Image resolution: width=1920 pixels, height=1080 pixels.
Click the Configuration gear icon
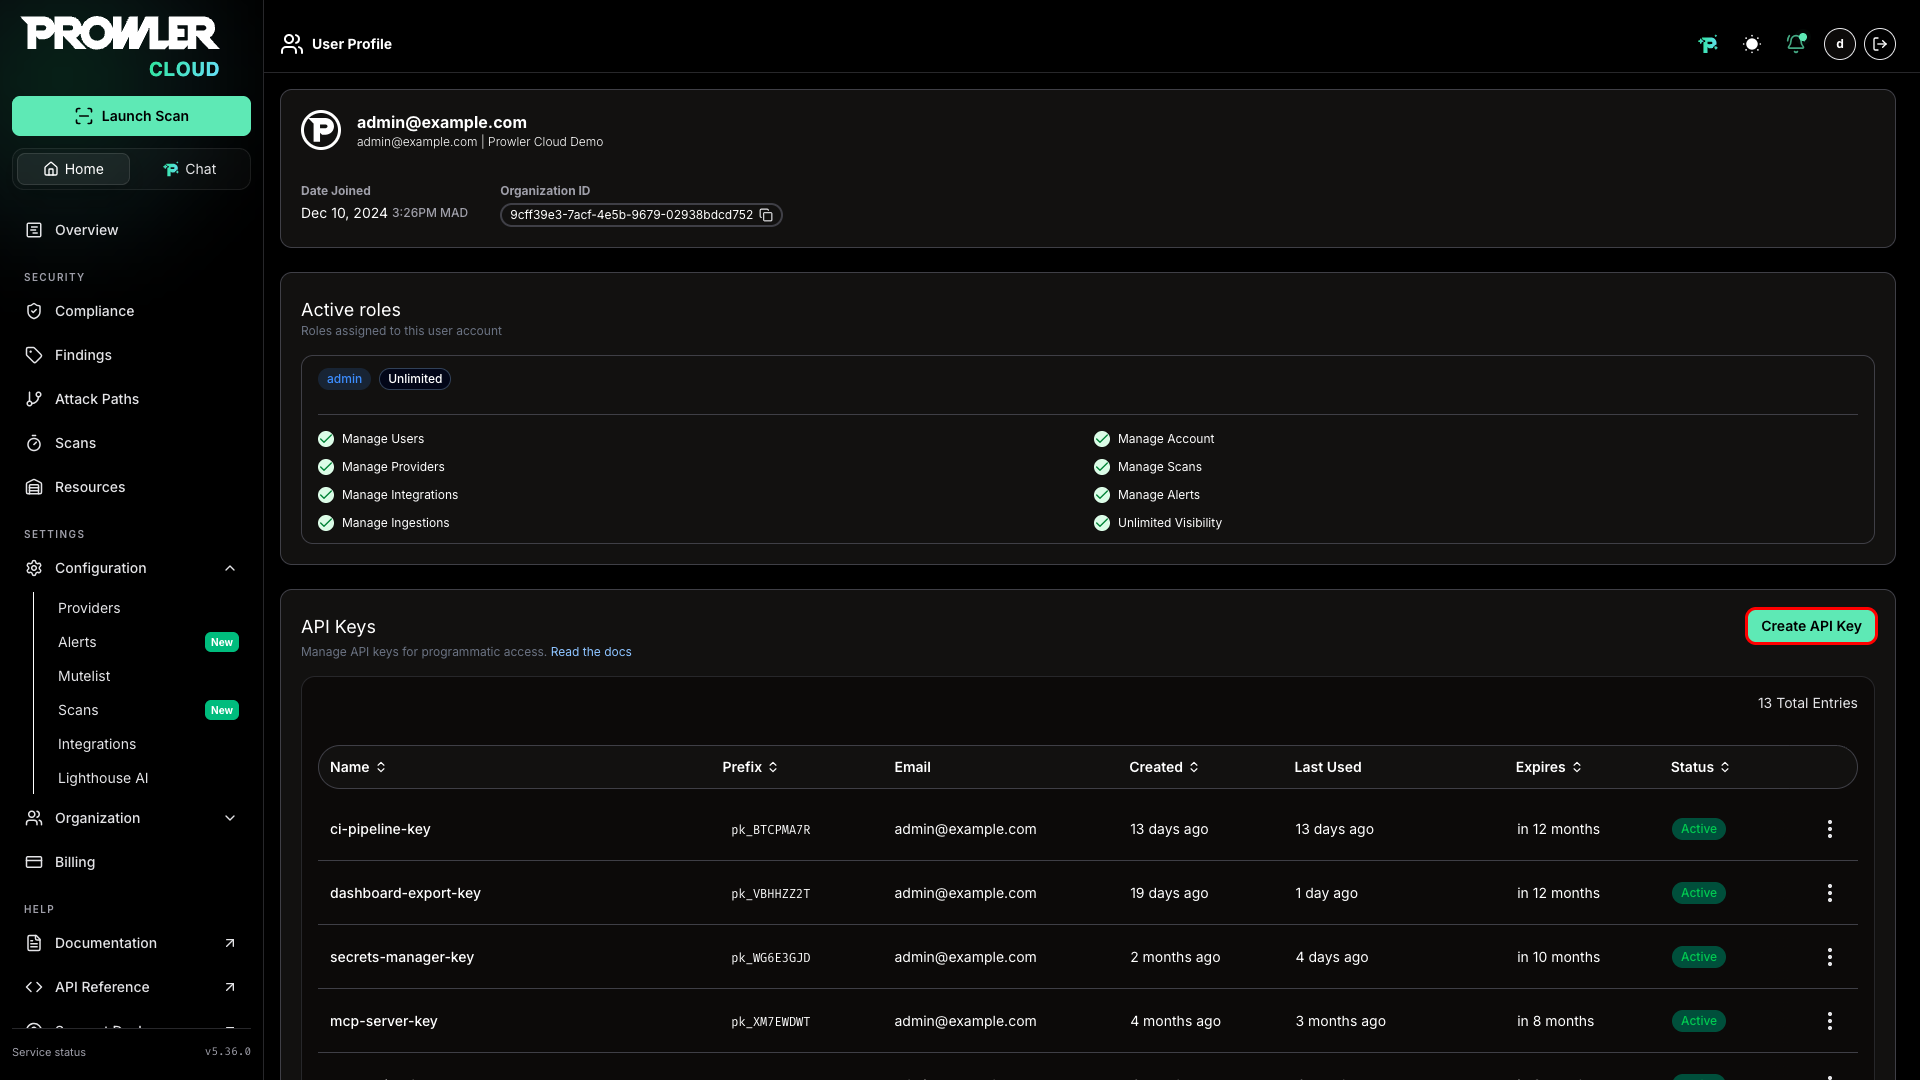(x=34, y=568)
